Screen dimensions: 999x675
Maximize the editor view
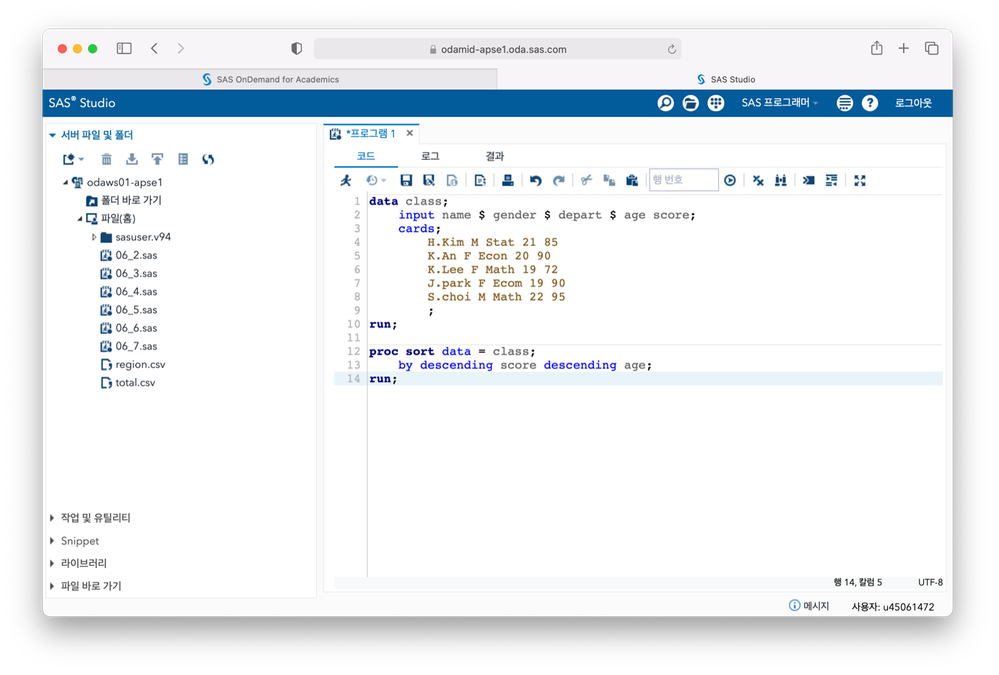860,180
